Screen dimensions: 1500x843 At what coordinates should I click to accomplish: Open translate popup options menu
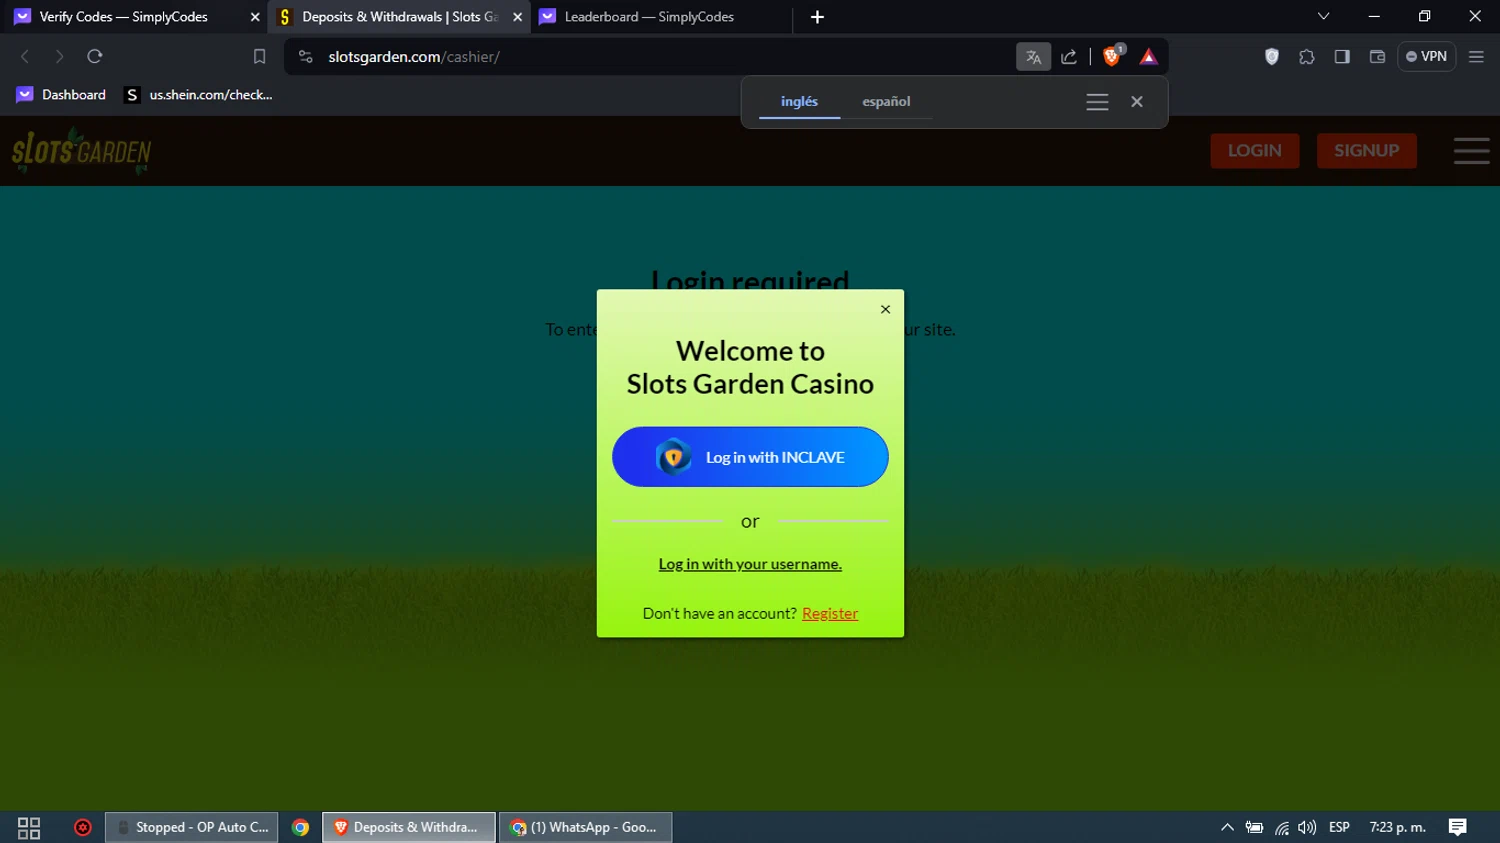tap(1097, 102)
